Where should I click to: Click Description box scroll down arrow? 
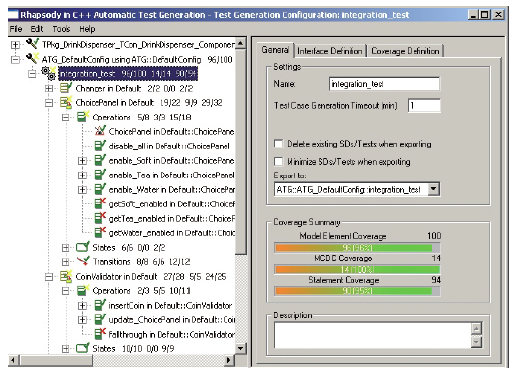(x=477, y=342)
